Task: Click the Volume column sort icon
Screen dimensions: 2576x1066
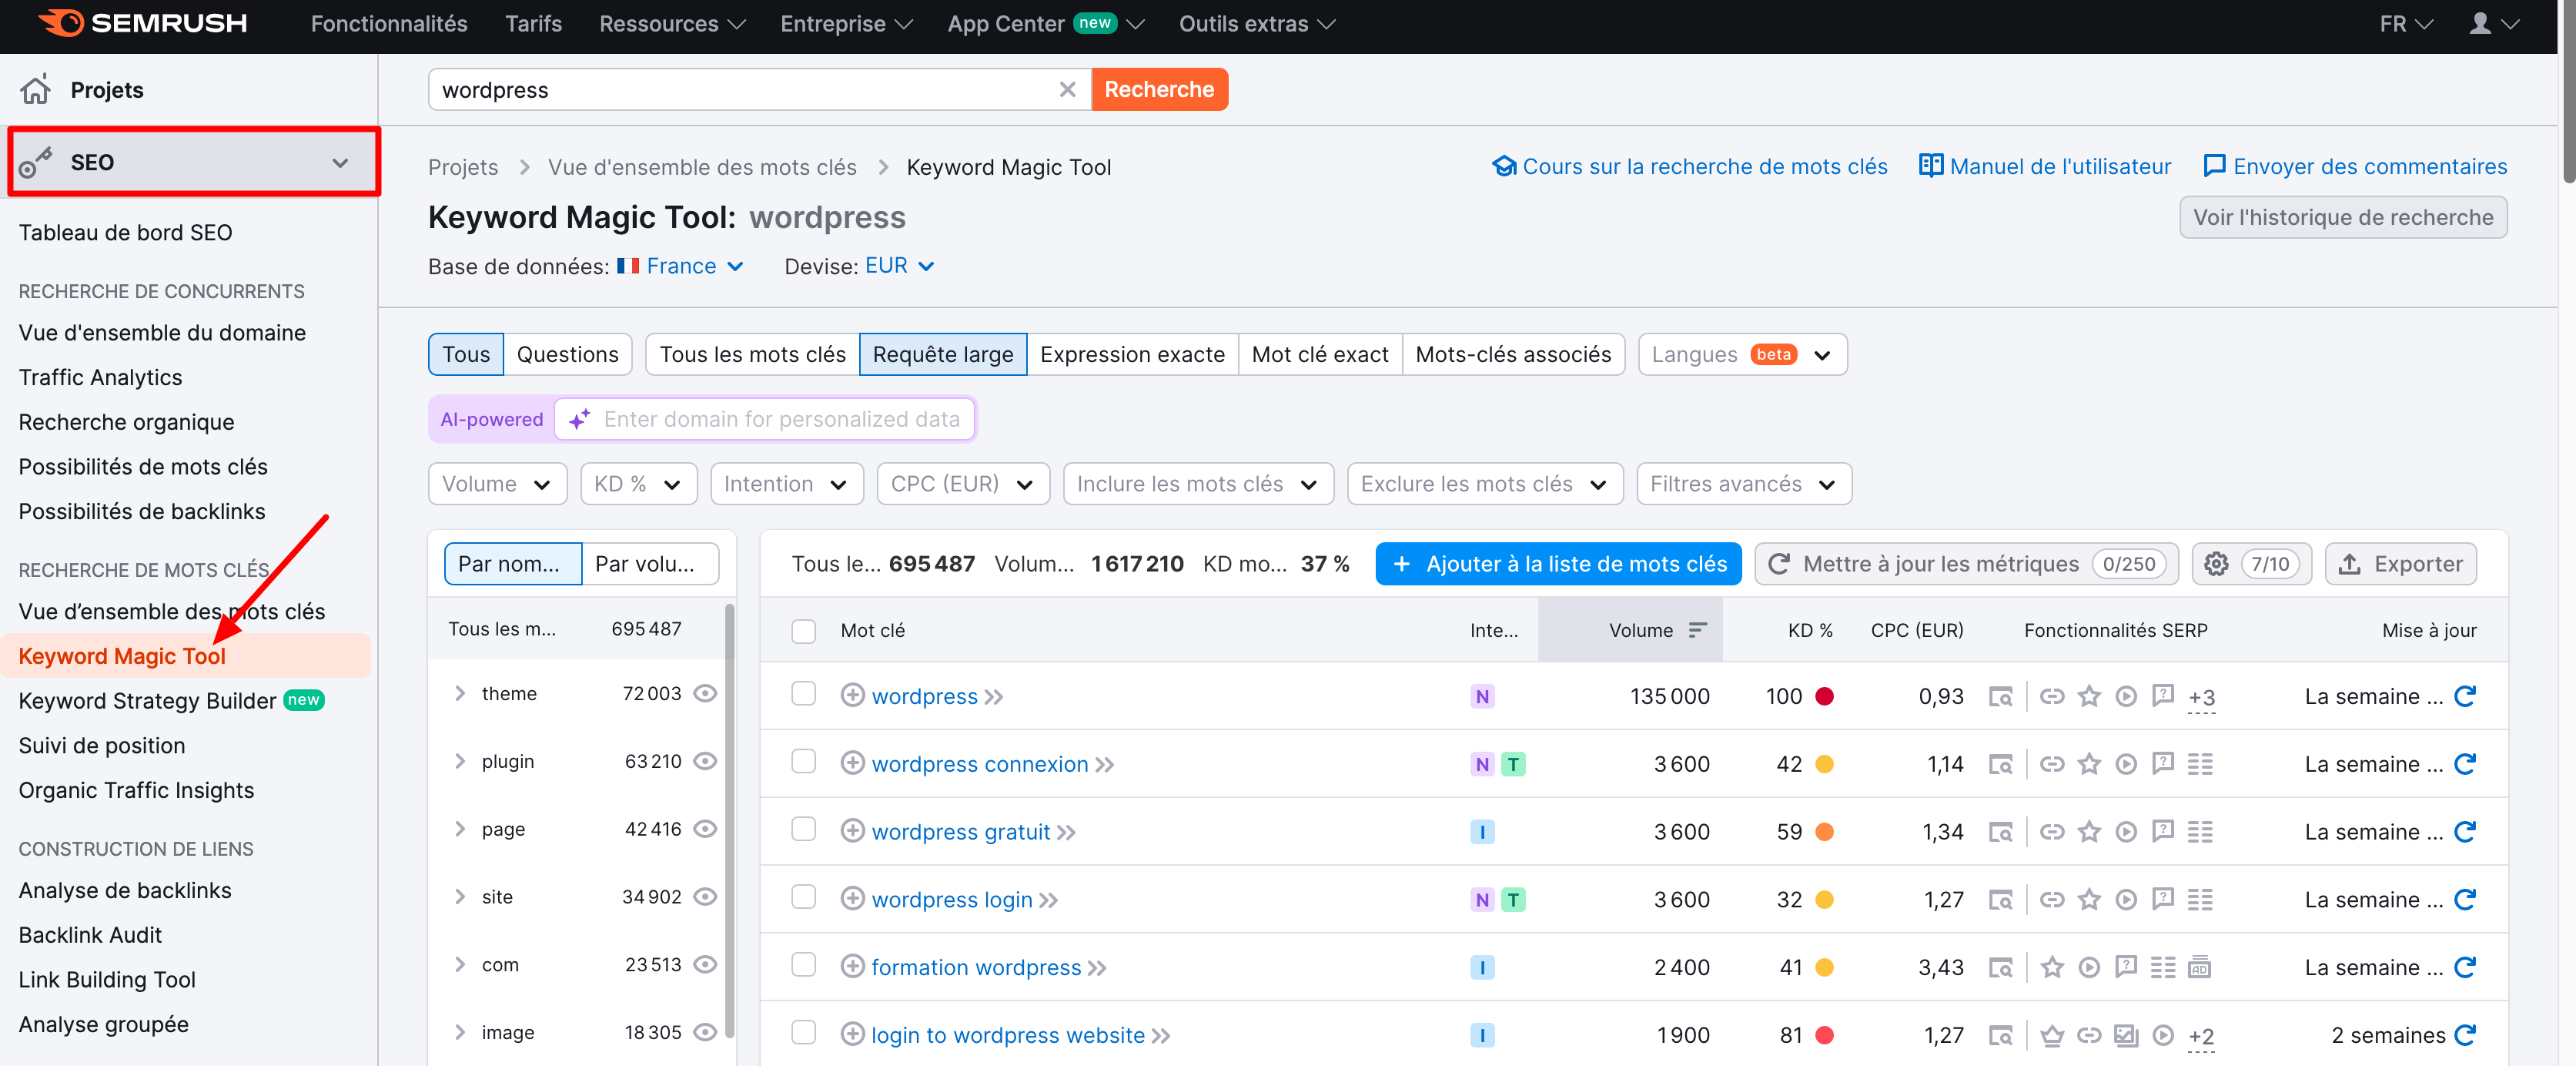Action: click(1697, 630)
